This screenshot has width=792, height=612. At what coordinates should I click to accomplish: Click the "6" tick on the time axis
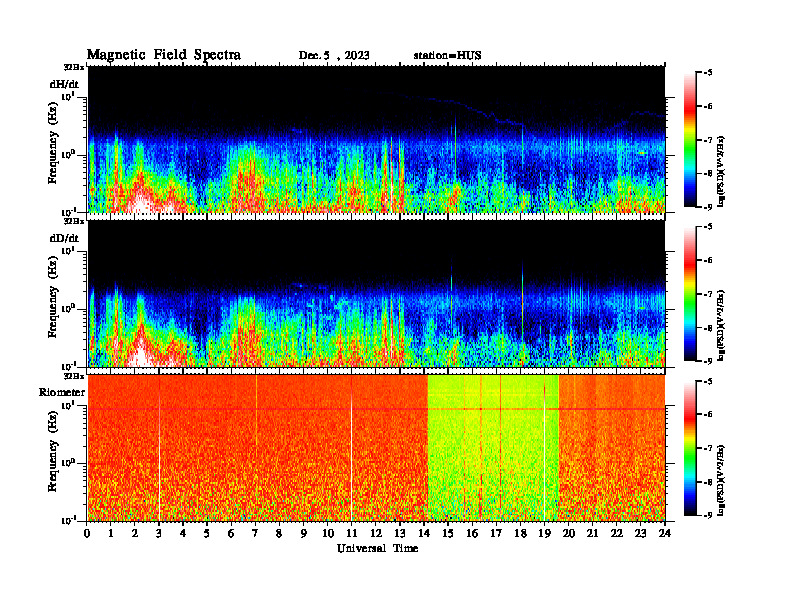231,533
